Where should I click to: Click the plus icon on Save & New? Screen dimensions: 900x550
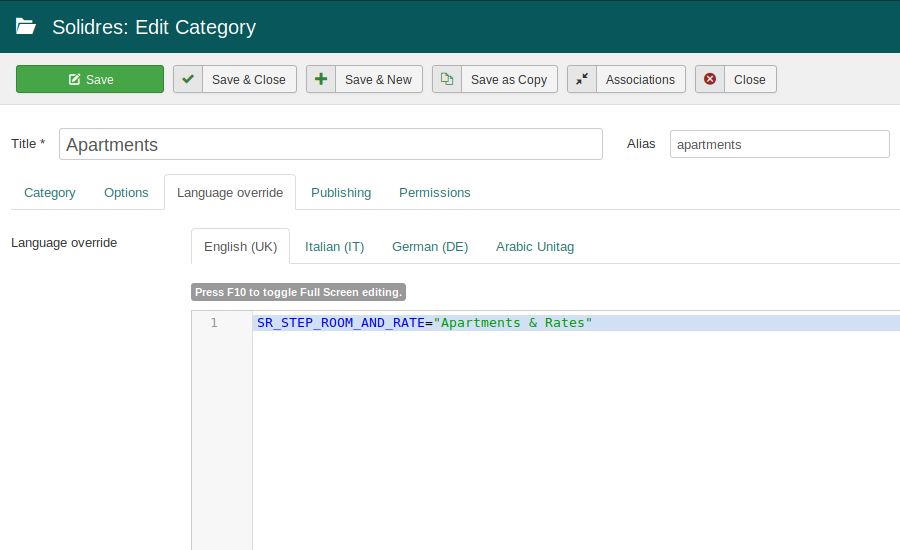coord(320,79)
